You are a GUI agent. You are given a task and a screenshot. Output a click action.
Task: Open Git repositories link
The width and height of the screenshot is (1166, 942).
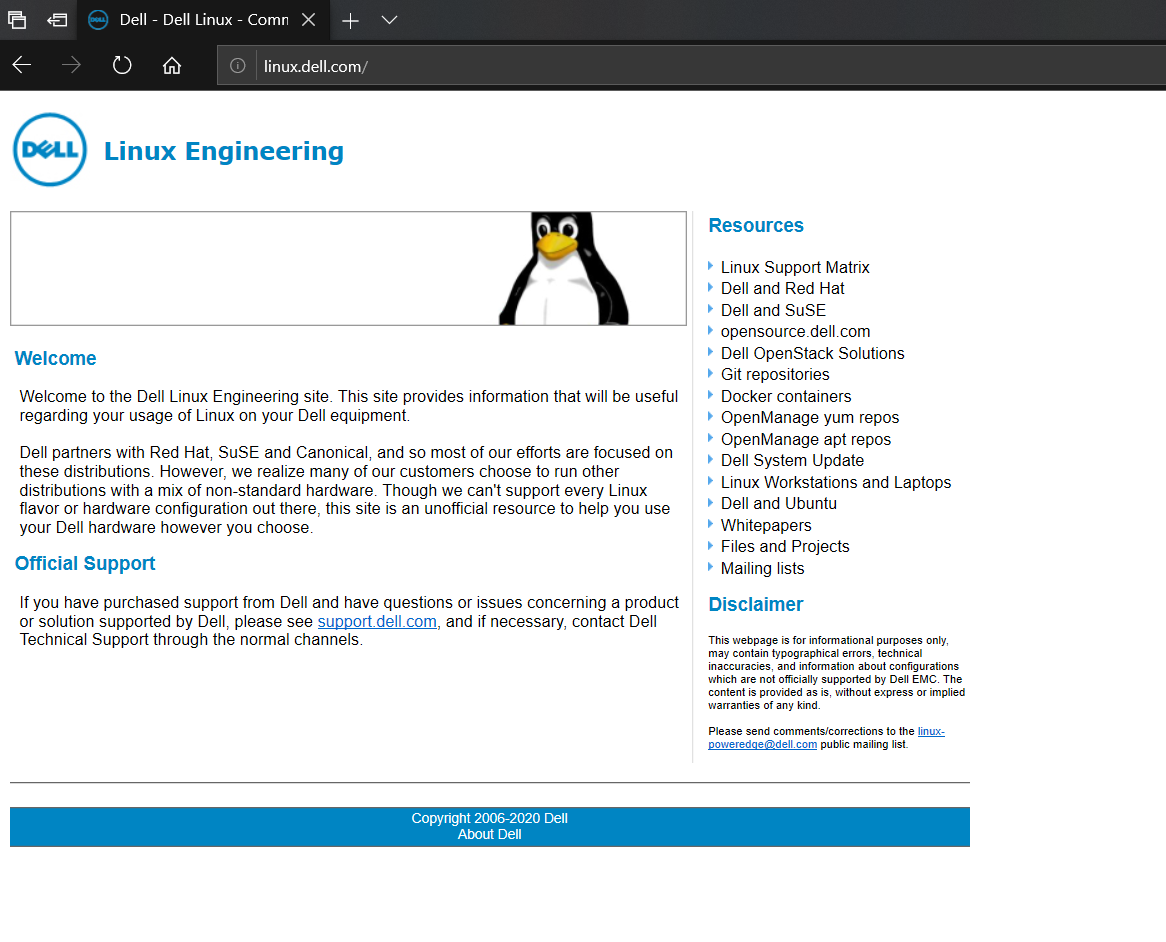tap(775, 375)
